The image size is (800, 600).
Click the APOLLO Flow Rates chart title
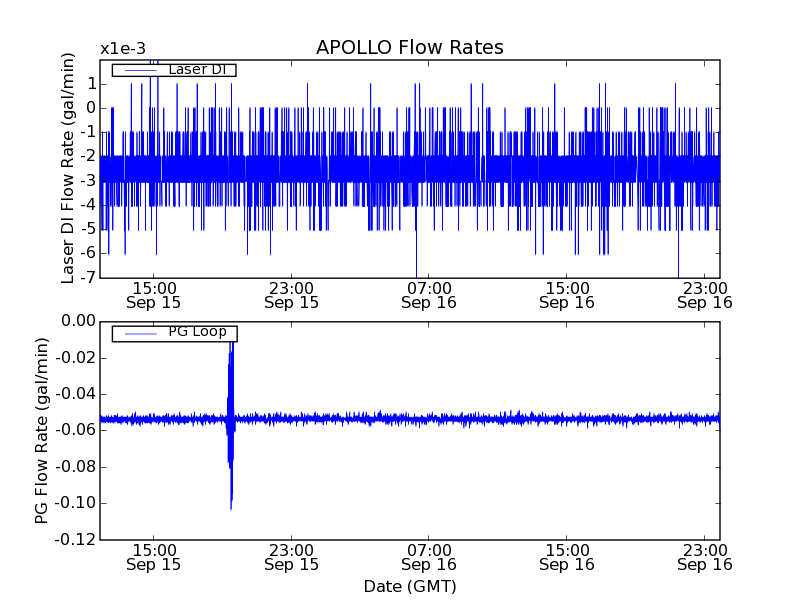tap(410, 47)
